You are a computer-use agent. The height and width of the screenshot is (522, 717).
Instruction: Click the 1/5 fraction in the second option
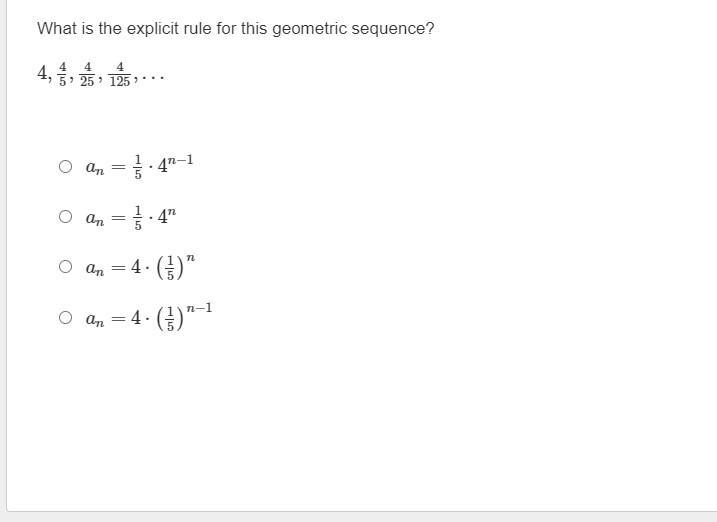[x=133, y=217]
